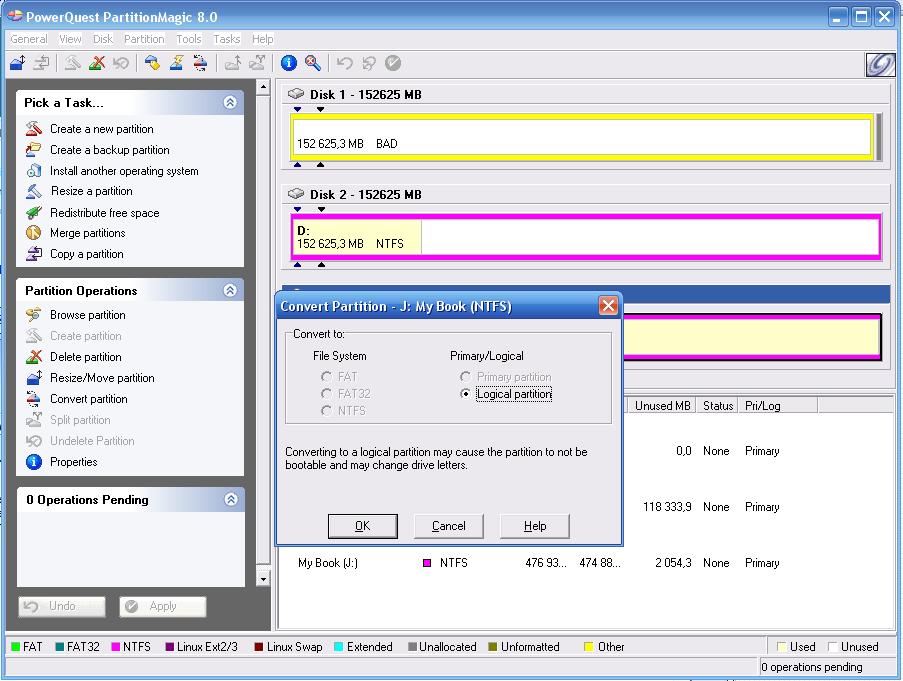This screenshot has width=903, height=681.
Task: Collapse the Pick a Task panel
Action: (x=230, y=102)
